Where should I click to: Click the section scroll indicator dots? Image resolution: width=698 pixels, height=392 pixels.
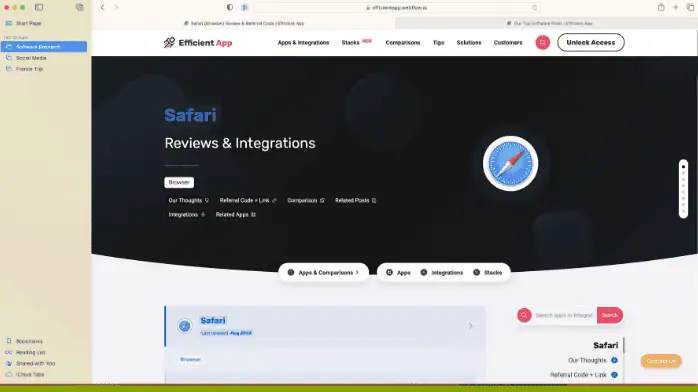pos(683,189)
